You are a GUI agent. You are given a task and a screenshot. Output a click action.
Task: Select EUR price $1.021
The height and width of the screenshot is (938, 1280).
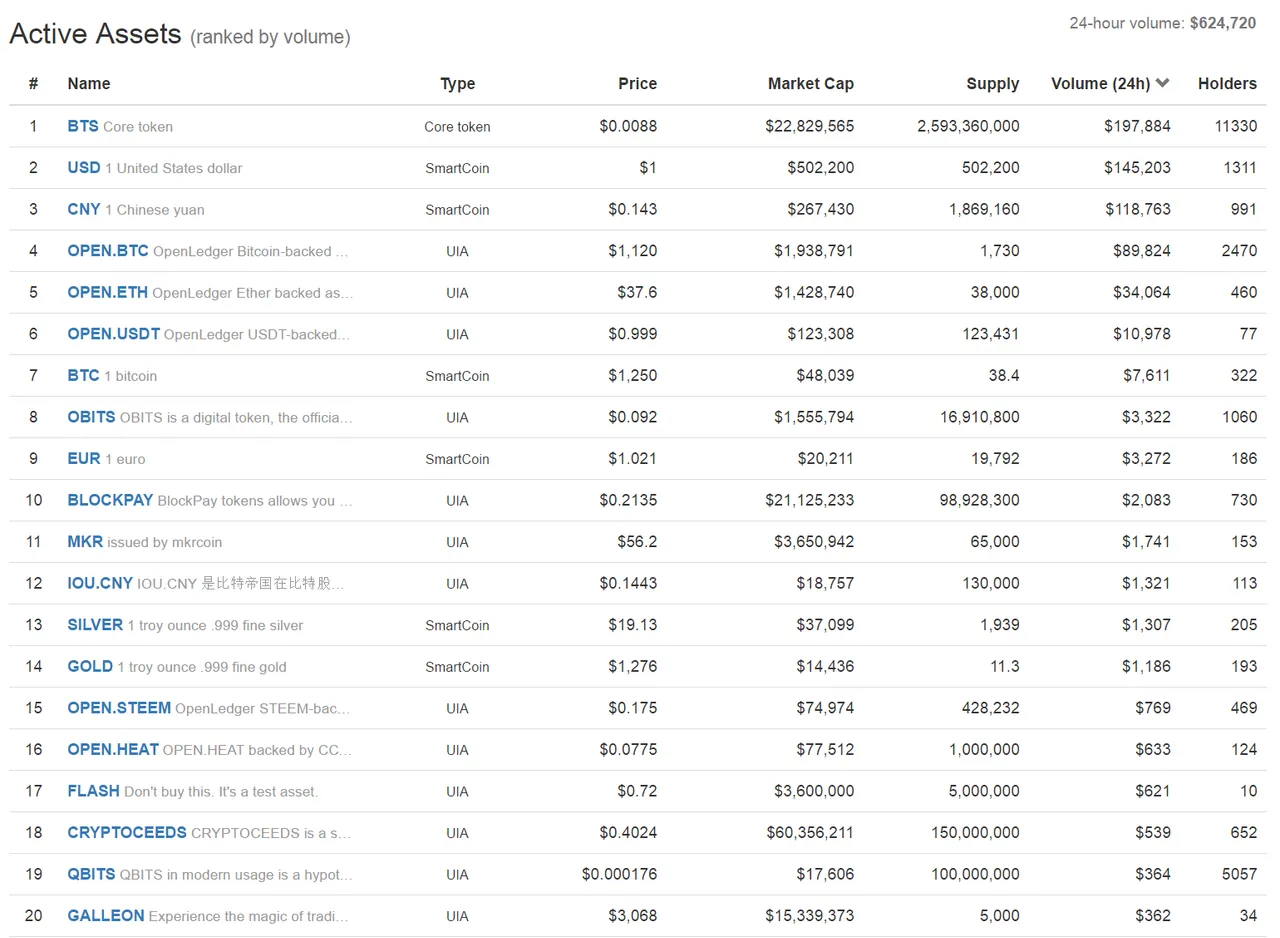[632, 459]
